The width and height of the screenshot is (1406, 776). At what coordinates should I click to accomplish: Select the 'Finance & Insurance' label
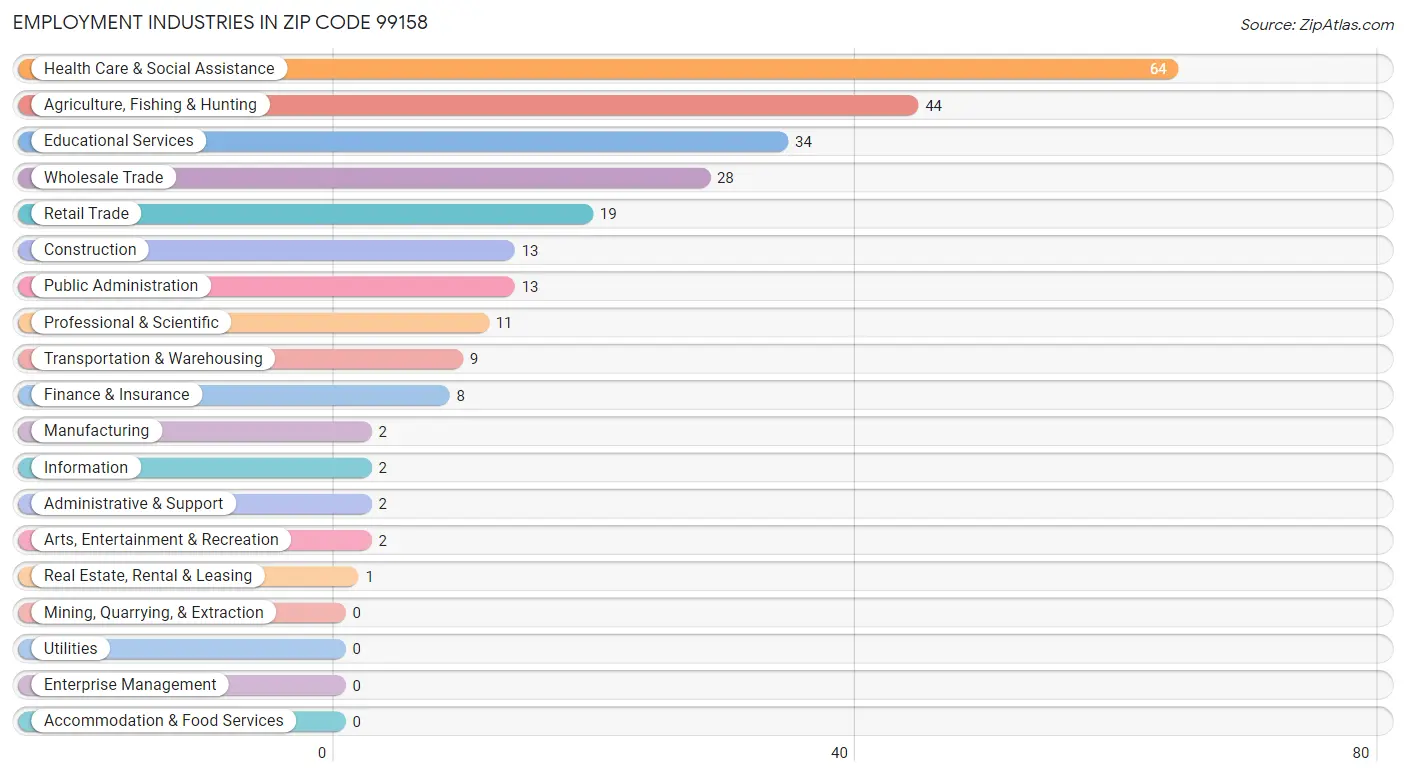(116, 395)
